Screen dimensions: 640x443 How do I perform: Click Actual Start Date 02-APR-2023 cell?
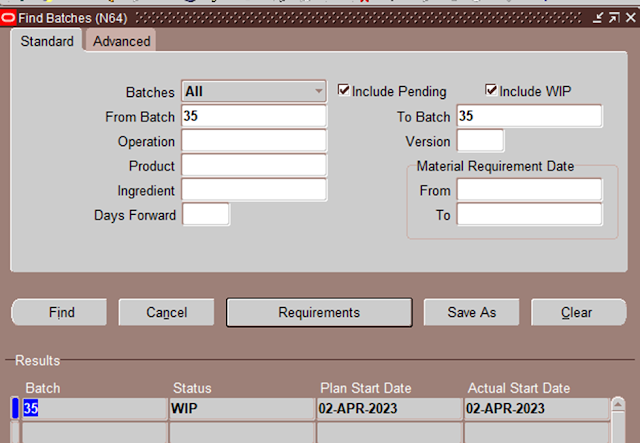[x=537, y=408]
